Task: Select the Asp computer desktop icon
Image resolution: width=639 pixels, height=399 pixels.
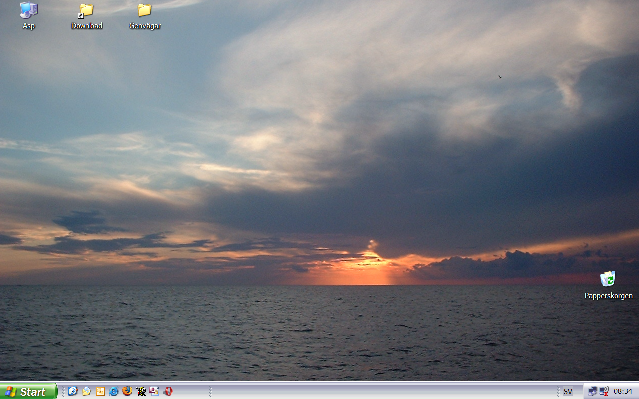Action: tap(29, 15)
